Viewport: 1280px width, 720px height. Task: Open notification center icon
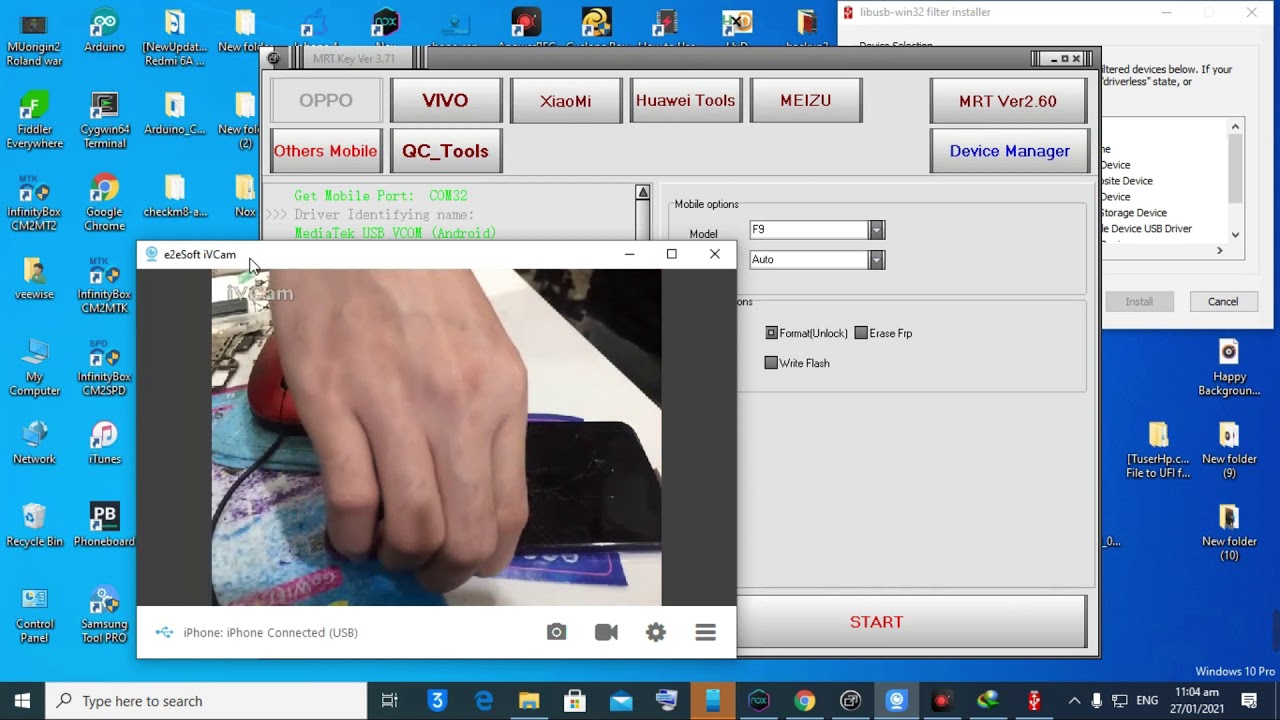(1250, 700)
